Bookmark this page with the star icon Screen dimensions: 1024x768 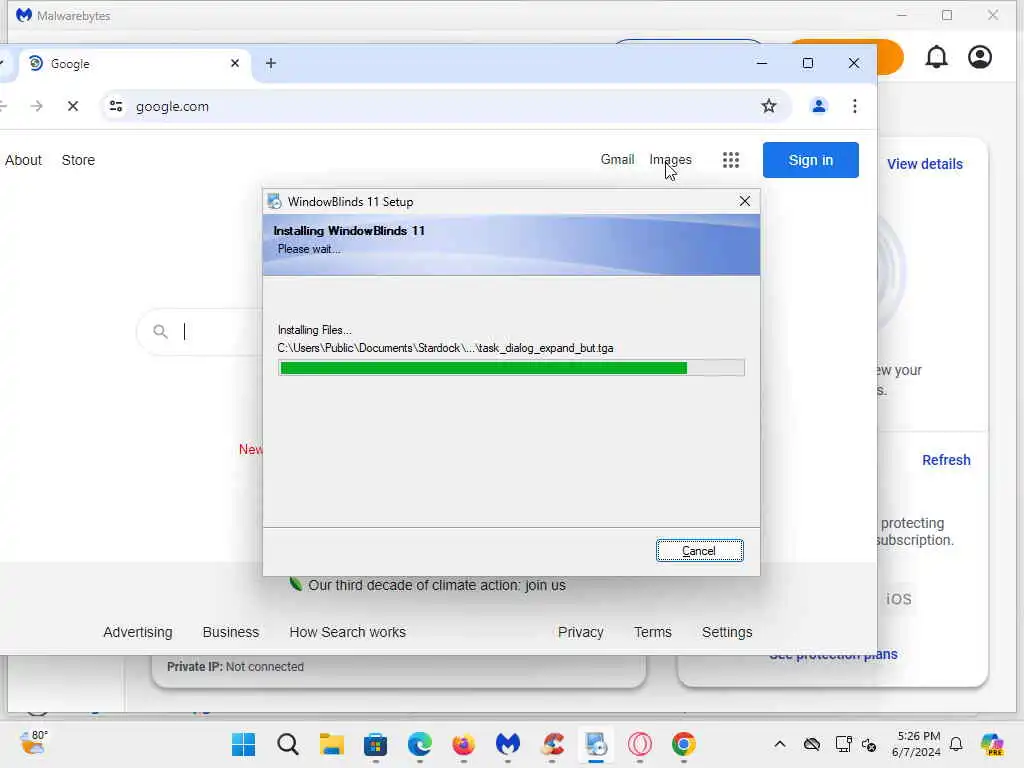pos(769,106)
